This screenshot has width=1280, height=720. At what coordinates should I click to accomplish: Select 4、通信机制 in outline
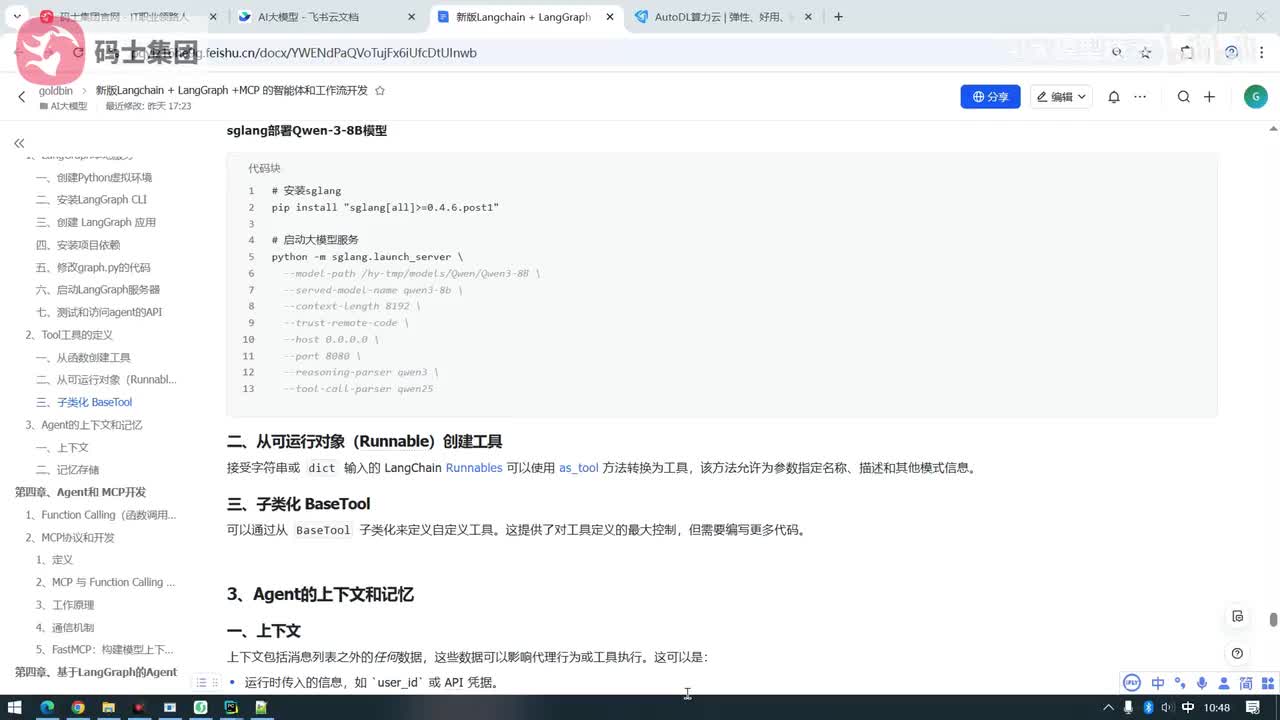click(65, 627)
